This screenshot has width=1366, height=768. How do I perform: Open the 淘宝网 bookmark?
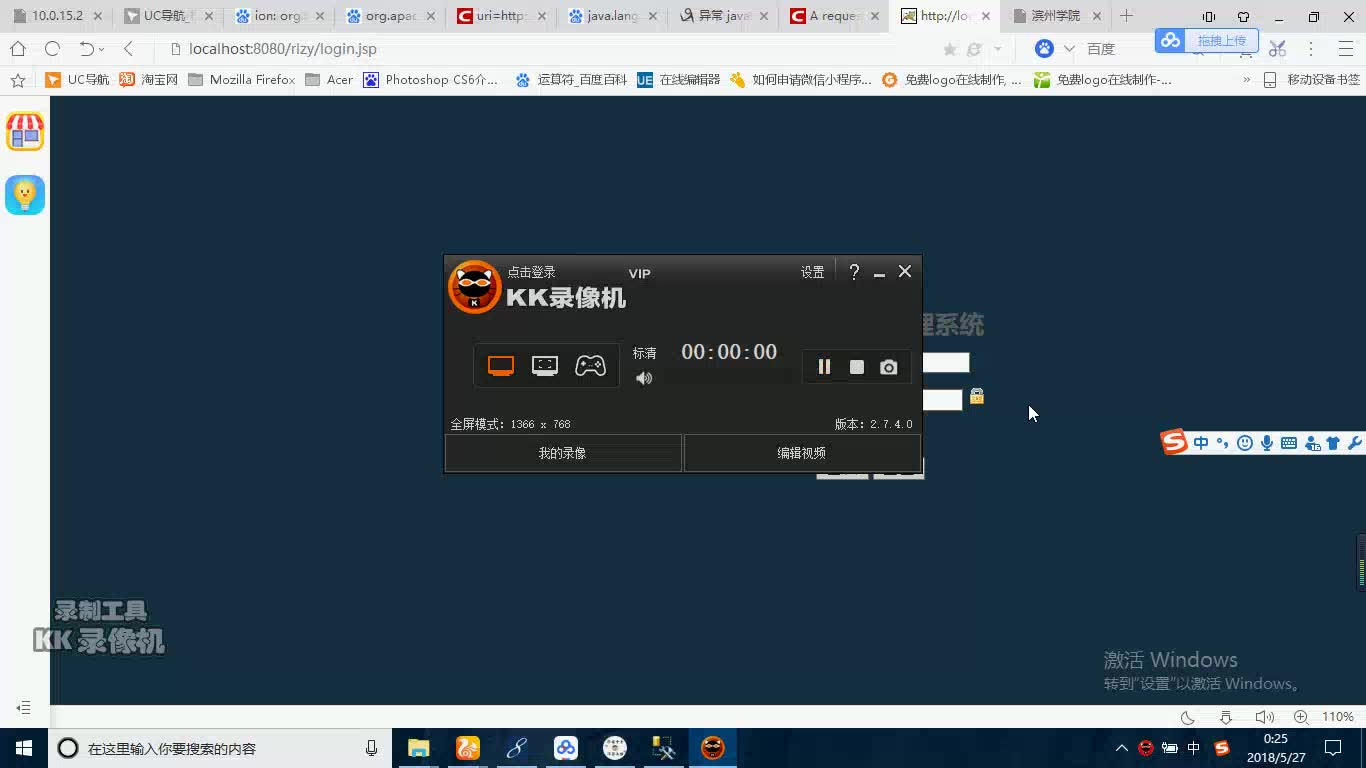[x=149, y=80]
